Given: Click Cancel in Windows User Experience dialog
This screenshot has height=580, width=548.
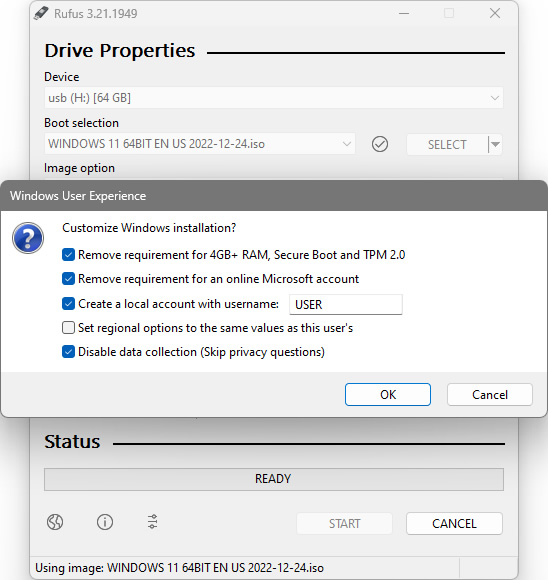Looking at the screenshot, I should (490, 395).
